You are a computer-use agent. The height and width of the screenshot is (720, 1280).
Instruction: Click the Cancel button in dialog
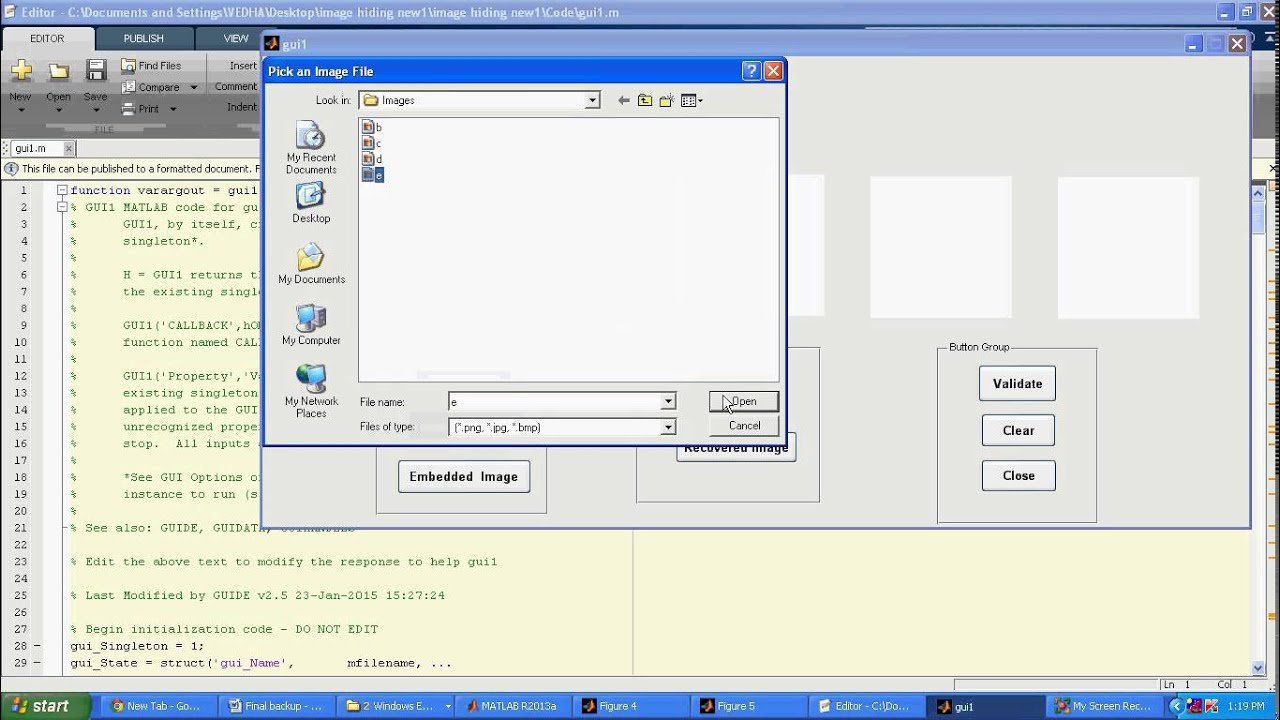pyautogui.click(x=744, y=425)
